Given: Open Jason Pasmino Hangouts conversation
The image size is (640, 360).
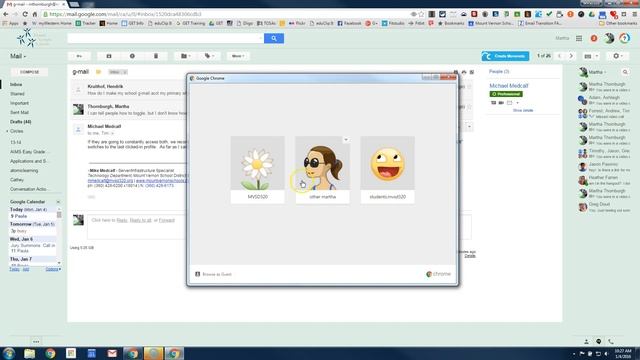Looking at the screenshot, I should 604,167.
